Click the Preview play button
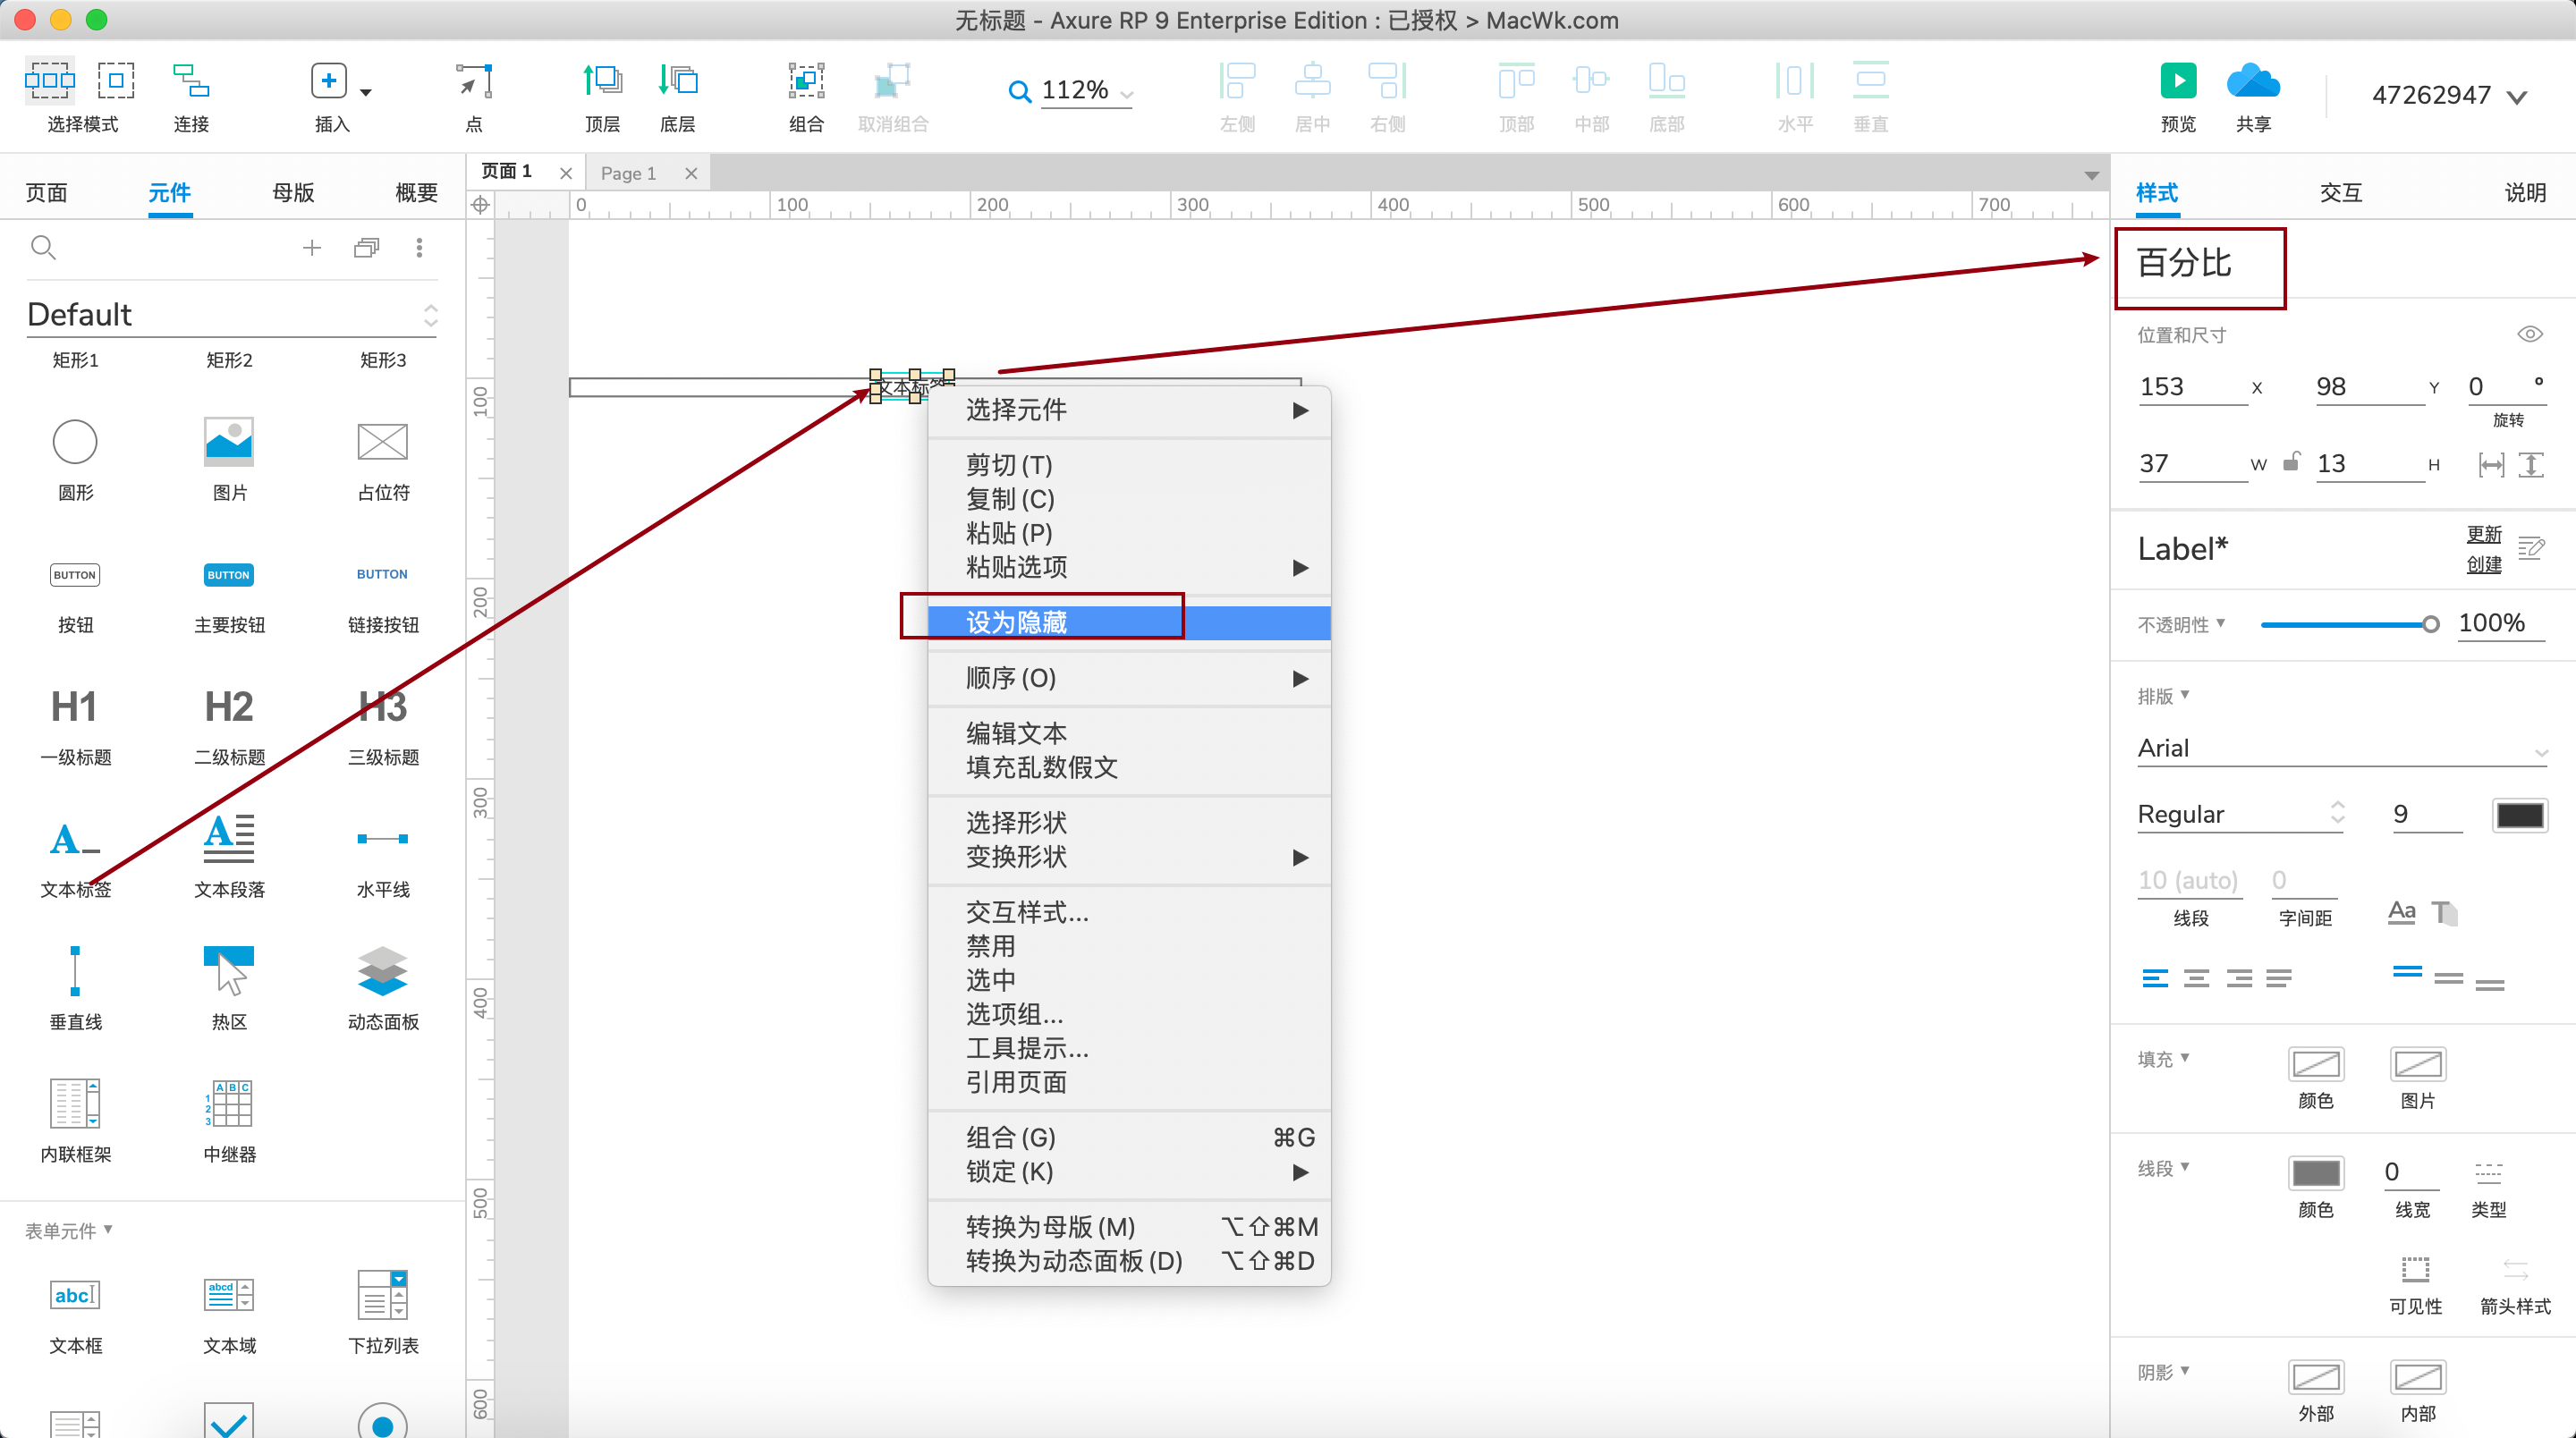Image resolution: width=2576 pixels, height=1438 pixels. coord(2178,80)
